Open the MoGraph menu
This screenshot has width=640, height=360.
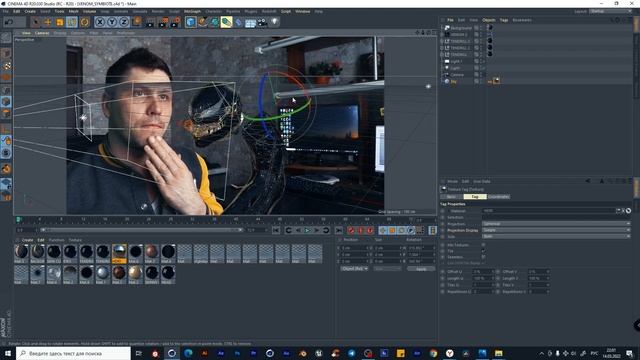[x=192, y=11]
